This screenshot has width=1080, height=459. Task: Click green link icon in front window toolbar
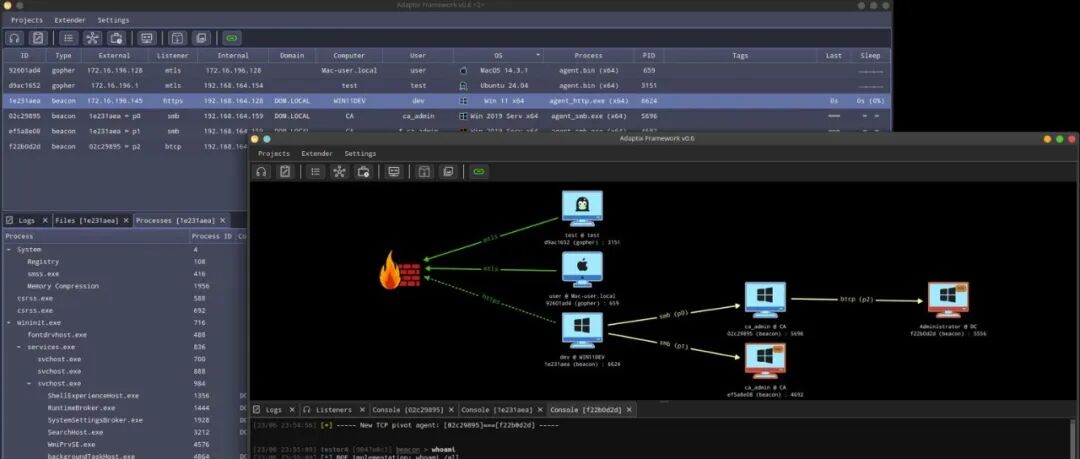pyautogui.click(x=479, y=172)
